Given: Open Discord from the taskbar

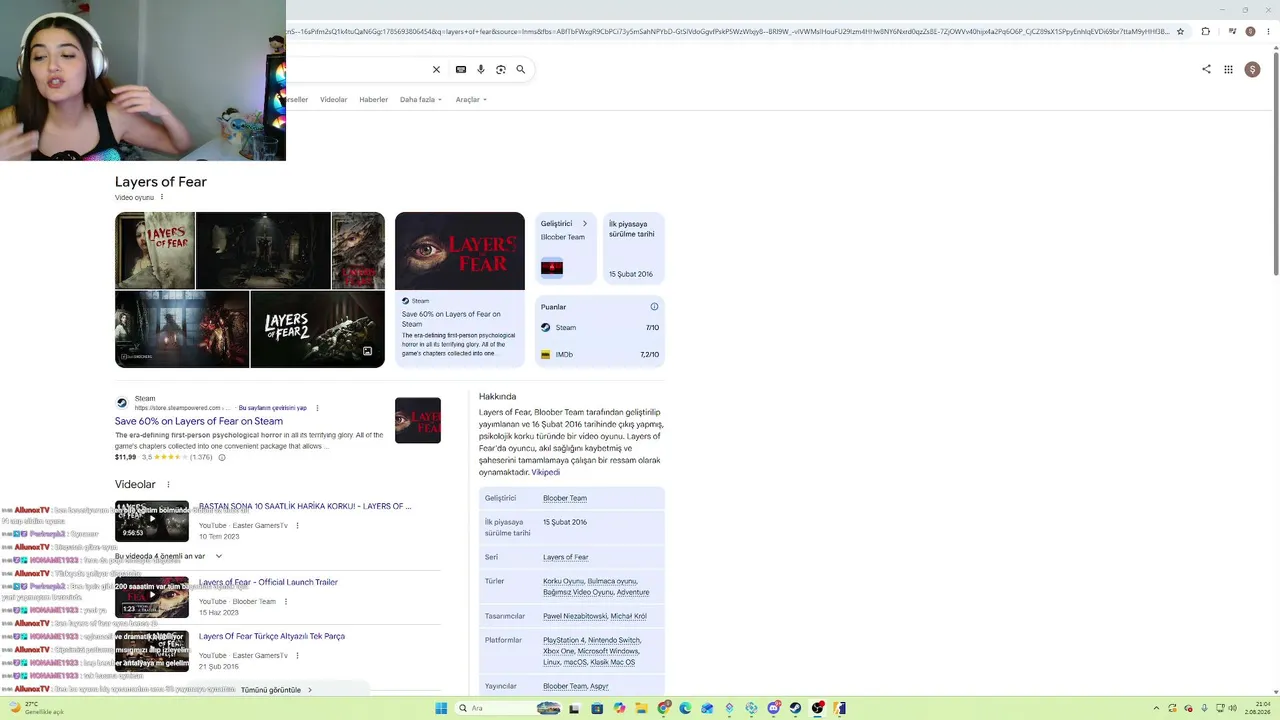Looking at the screenshot, I should [773, 708].
